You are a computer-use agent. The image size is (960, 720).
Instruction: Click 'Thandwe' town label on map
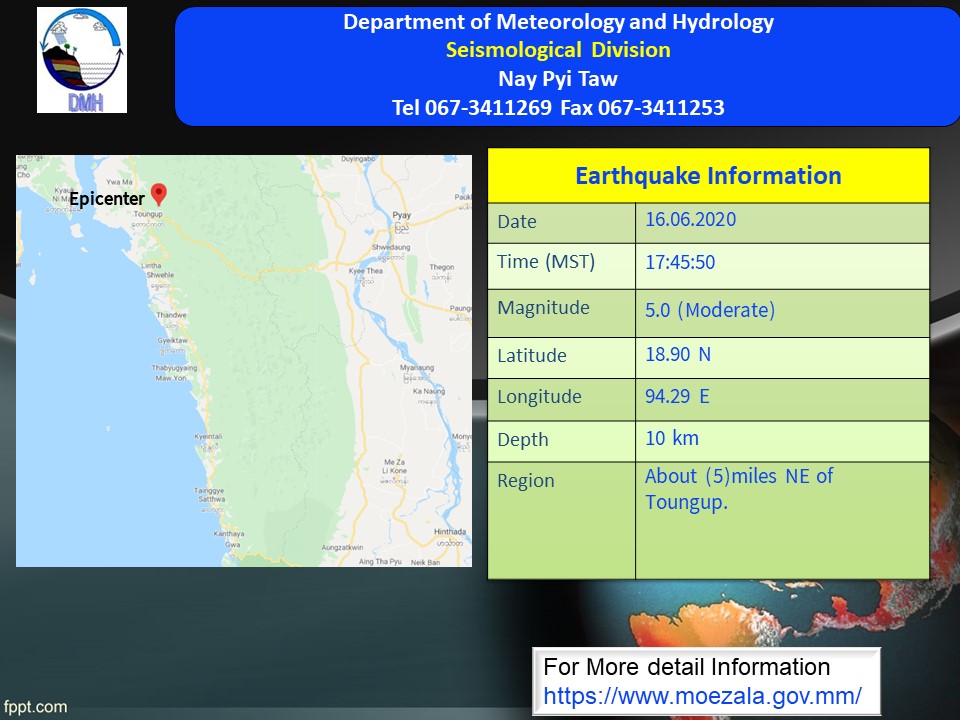(x=171, y=315)
